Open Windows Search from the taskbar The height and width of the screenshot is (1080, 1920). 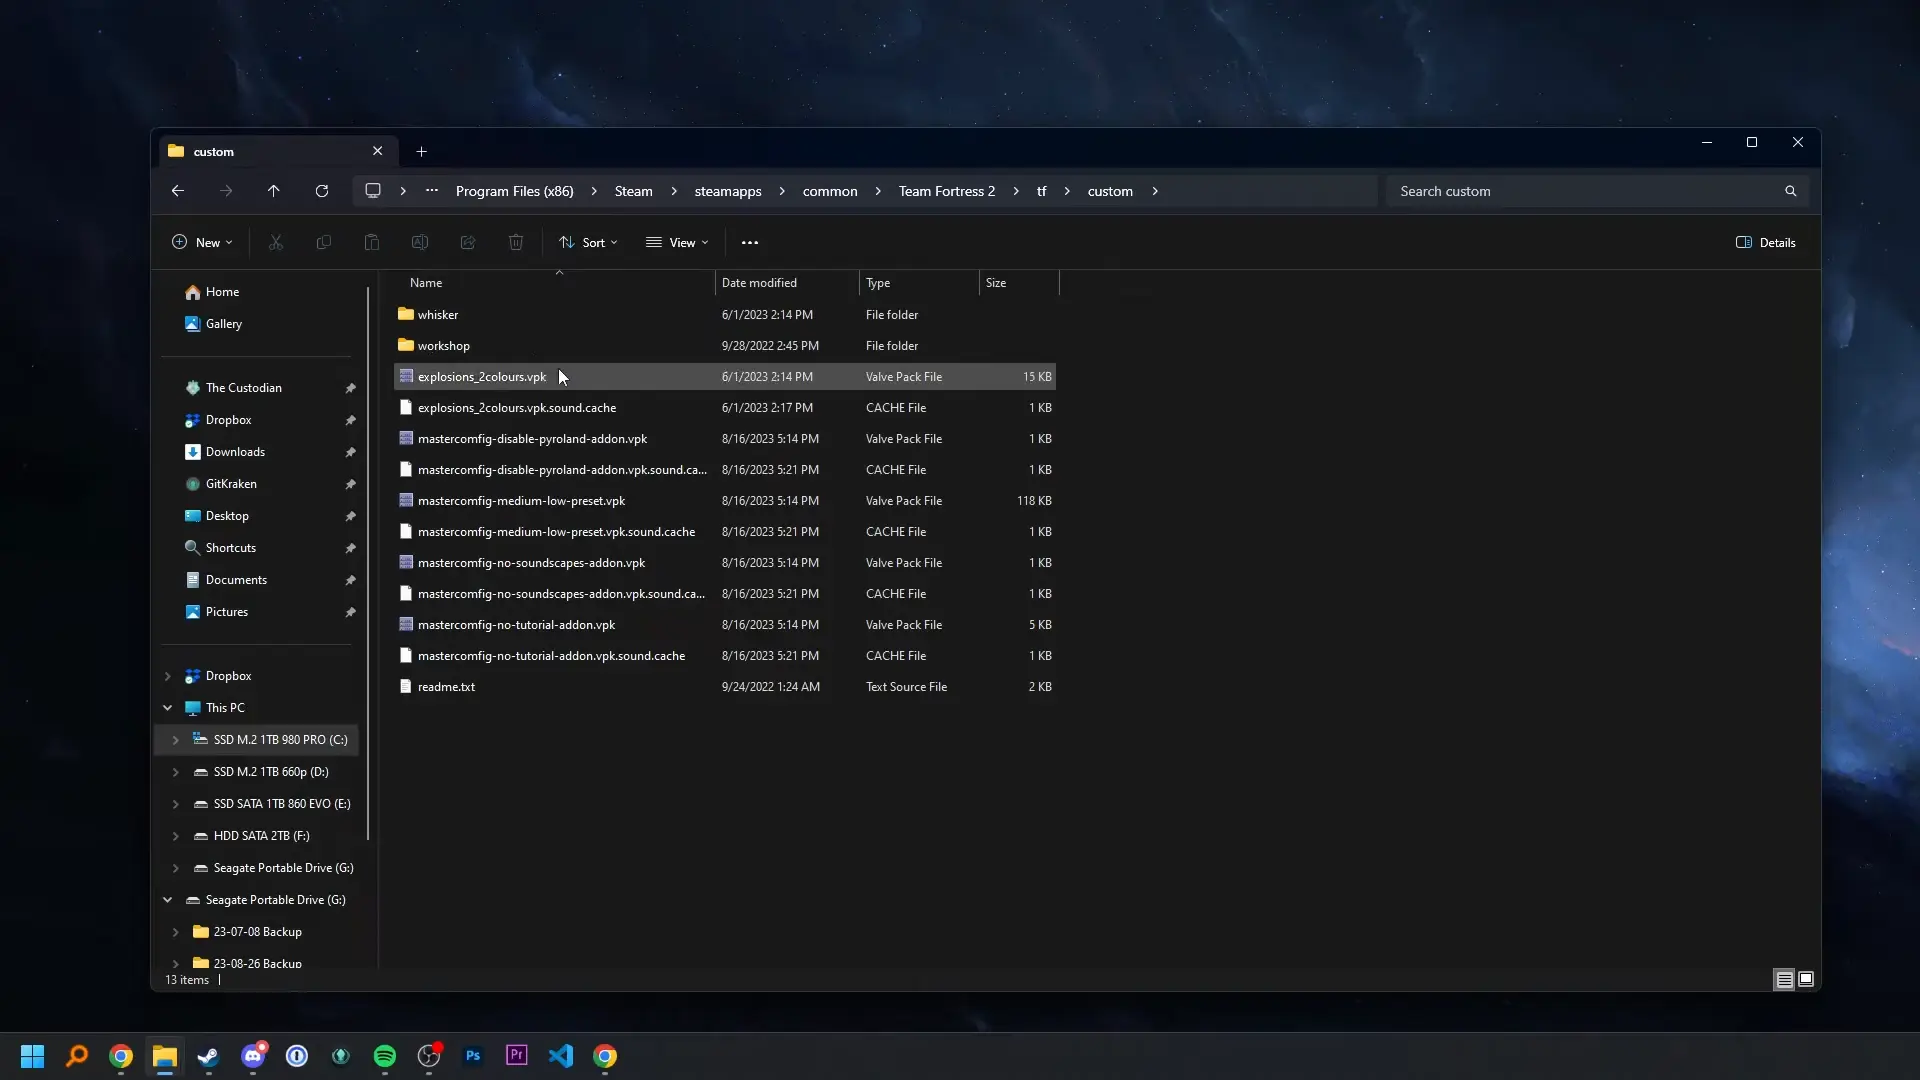click(77, 1056)
